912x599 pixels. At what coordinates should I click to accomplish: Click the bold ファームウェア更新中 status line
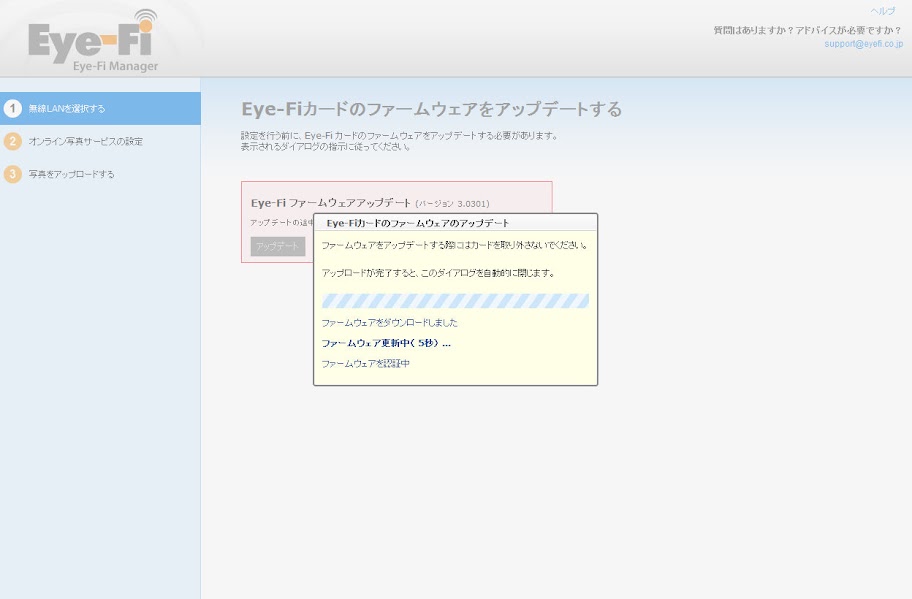(386, 343)
